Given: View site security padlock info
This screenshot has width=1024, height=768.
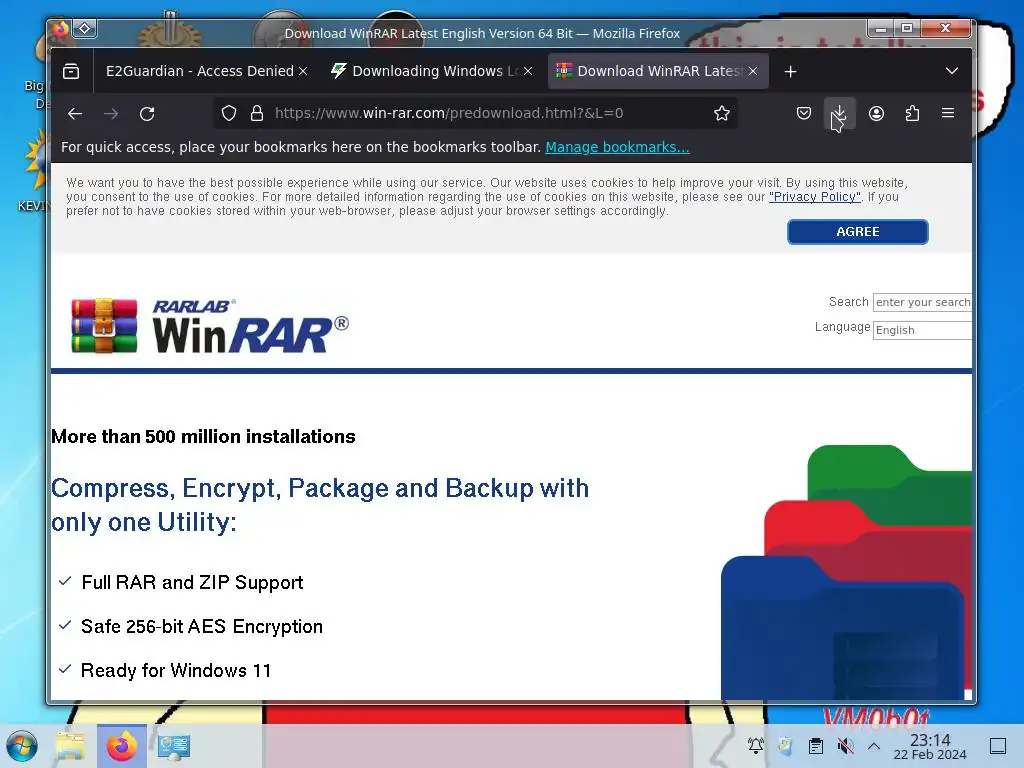Looking at the screenshot, I should coord(257,114).
